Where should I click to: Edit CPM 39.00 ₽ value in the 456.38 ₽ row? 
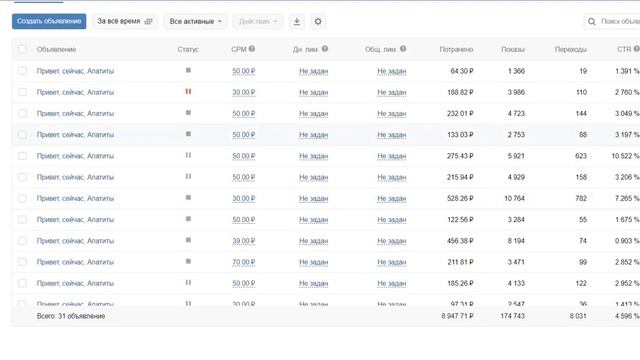pyautogui.click(x=244, y=241)
